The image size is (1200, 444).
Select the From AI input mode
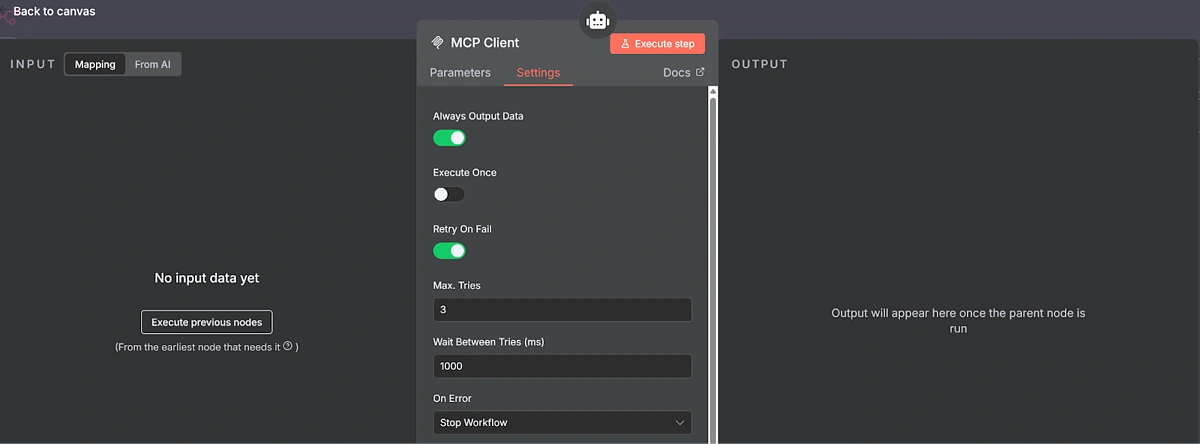153,64
